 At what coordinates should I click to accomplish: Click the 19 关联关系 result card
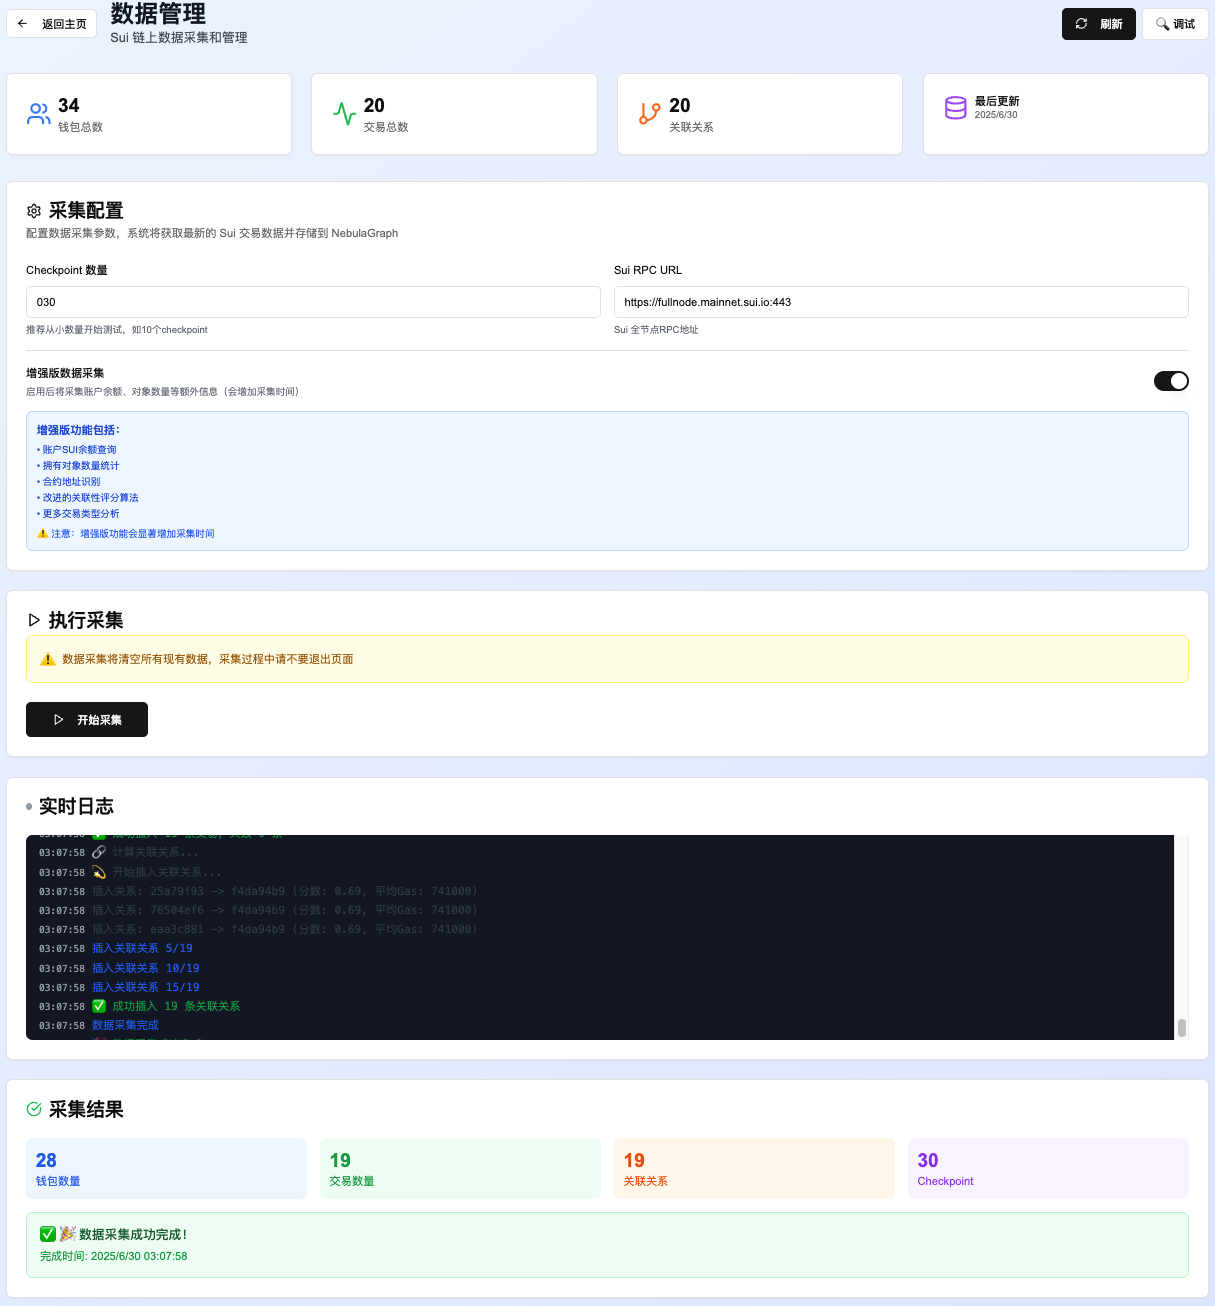(754, 1168)
